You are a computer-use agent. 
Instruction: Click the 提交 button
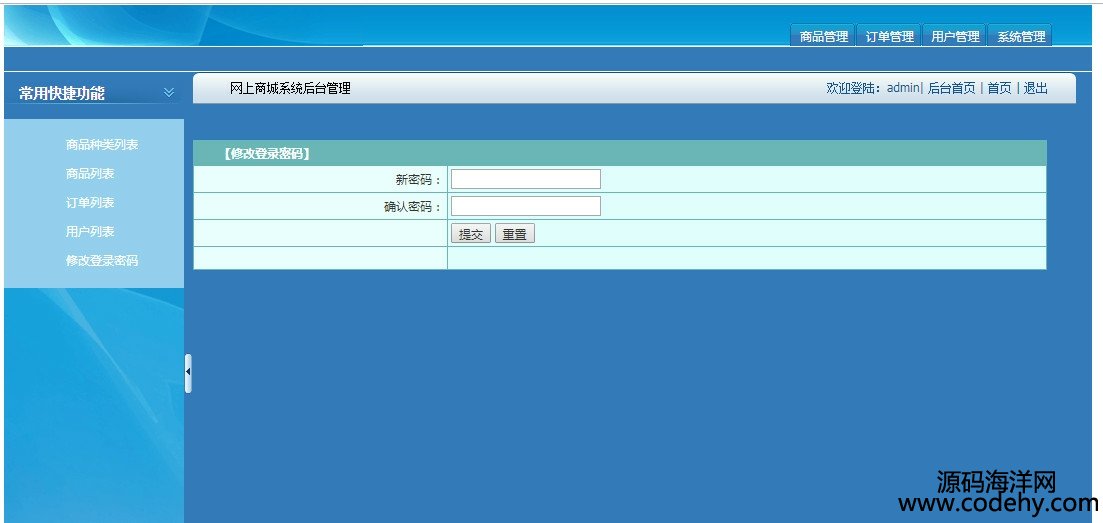click(x=471, y=234)
